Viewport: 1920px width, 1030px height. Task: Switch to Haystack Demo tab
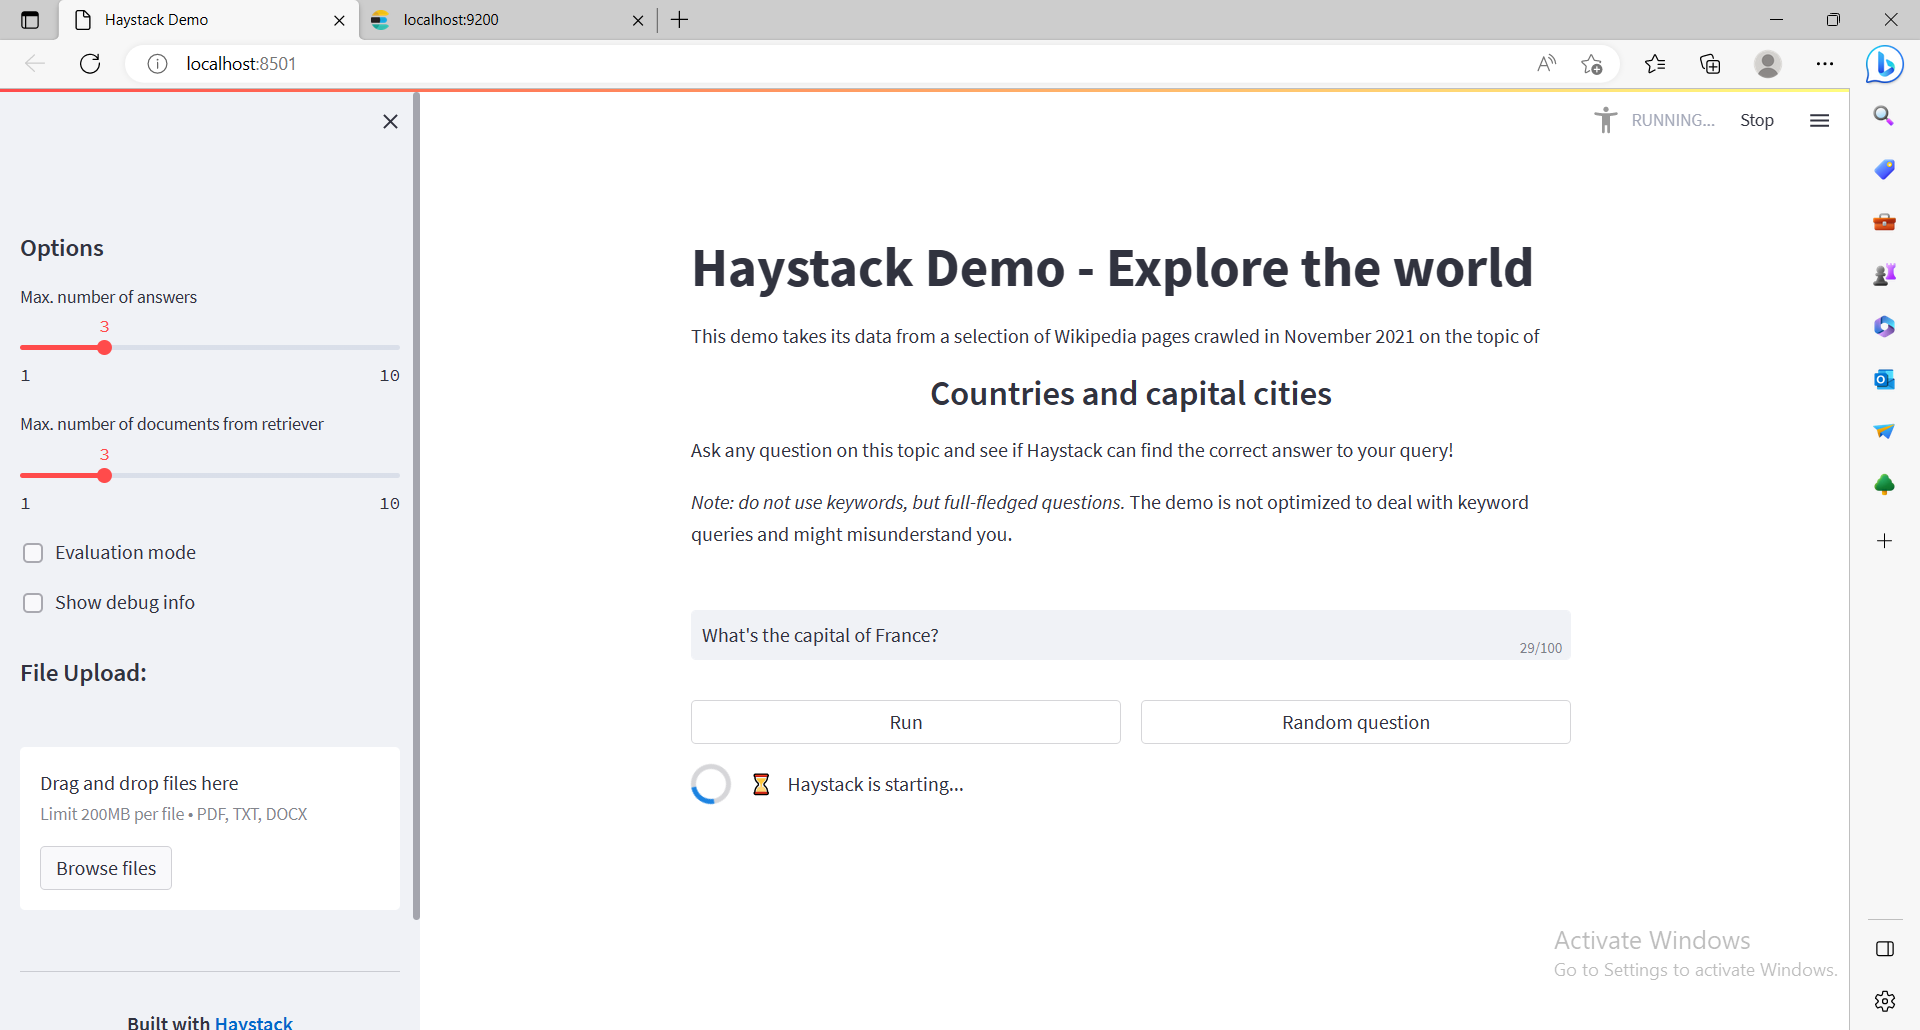click(209, 20)
